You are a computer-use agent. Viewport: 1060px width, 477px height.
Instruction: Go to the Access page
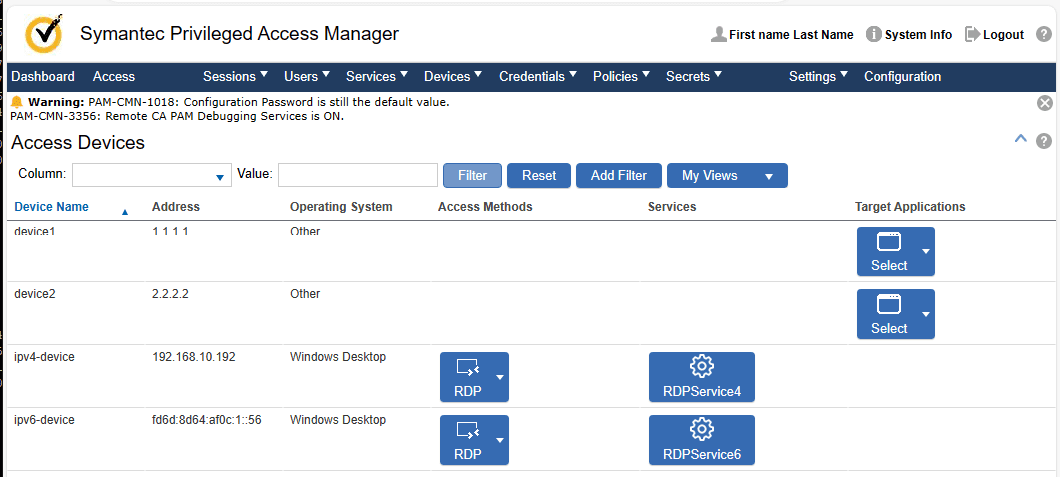point(114,76)
